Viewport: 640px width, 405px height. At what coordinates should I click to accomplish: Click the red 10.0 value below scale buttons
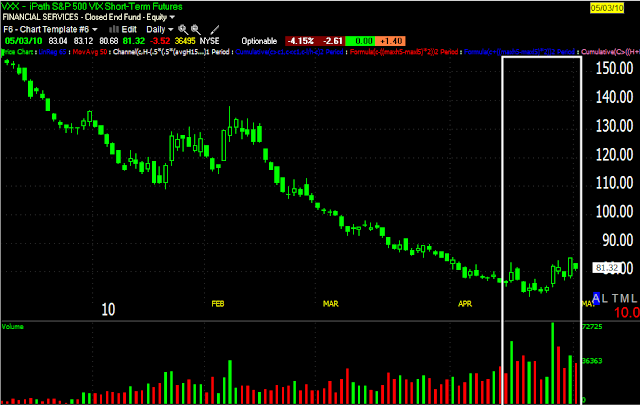pos(627,313)
